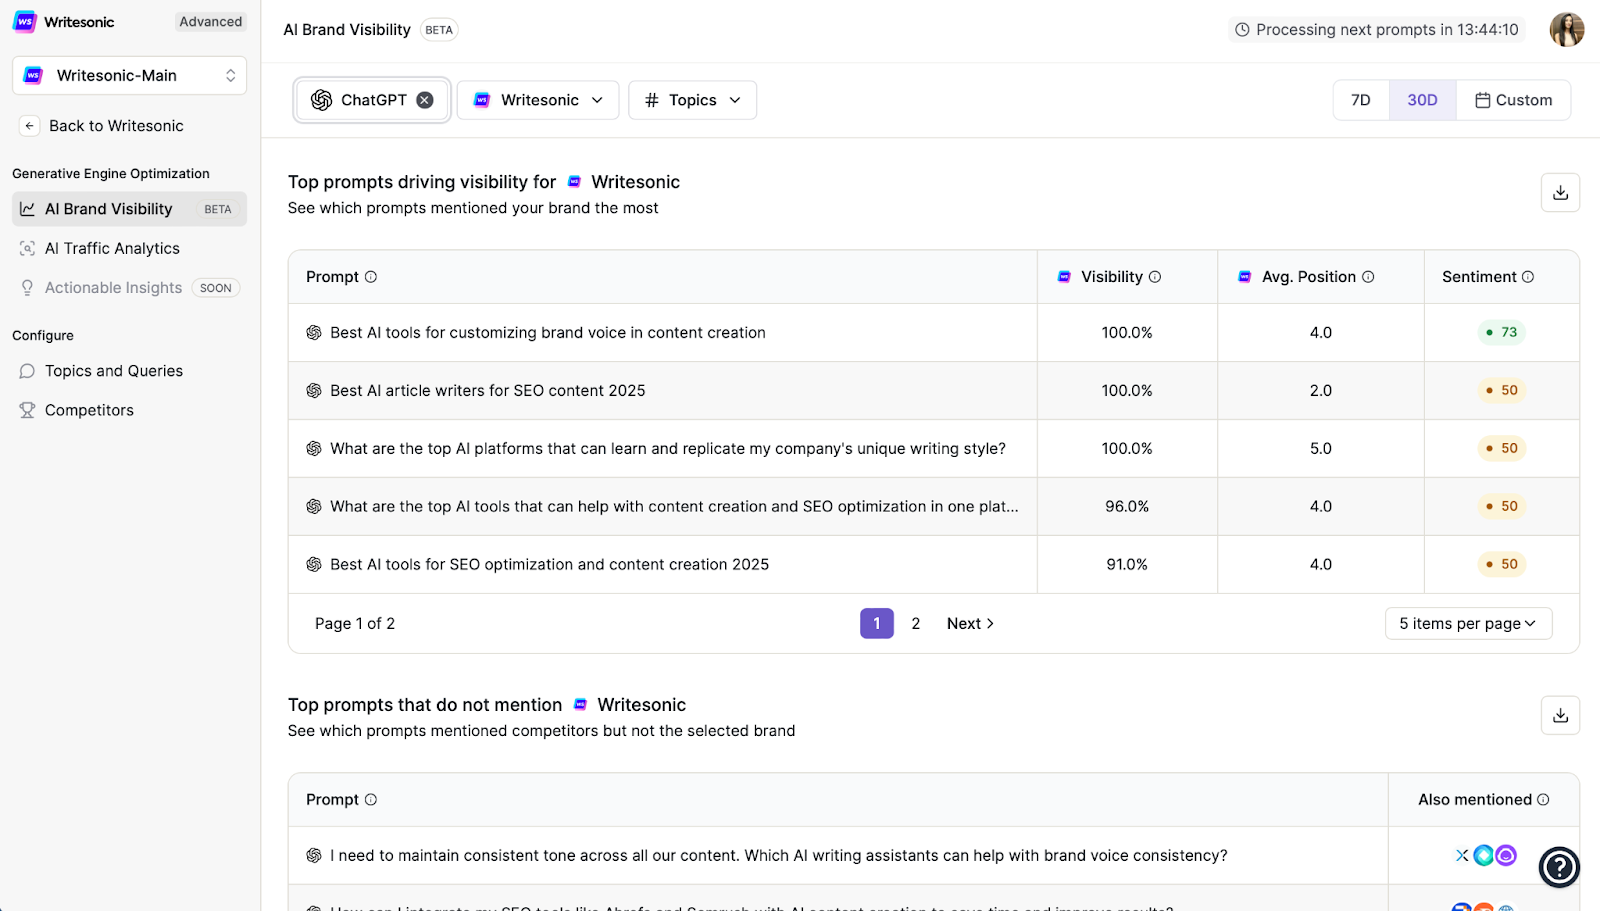The image size is (1600, 911).
Task: Open prompt about maintaining consistent tone across content
Action: pyautogui.click(x=779, y=856)
